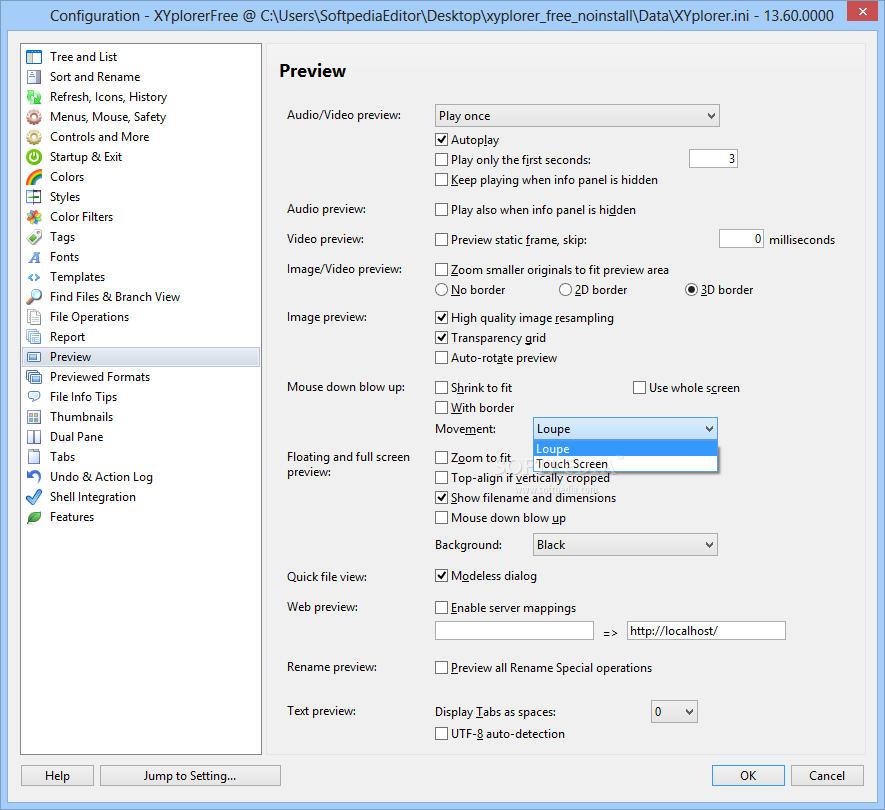Click the http://localhost/ mapping field

[706, 631]
